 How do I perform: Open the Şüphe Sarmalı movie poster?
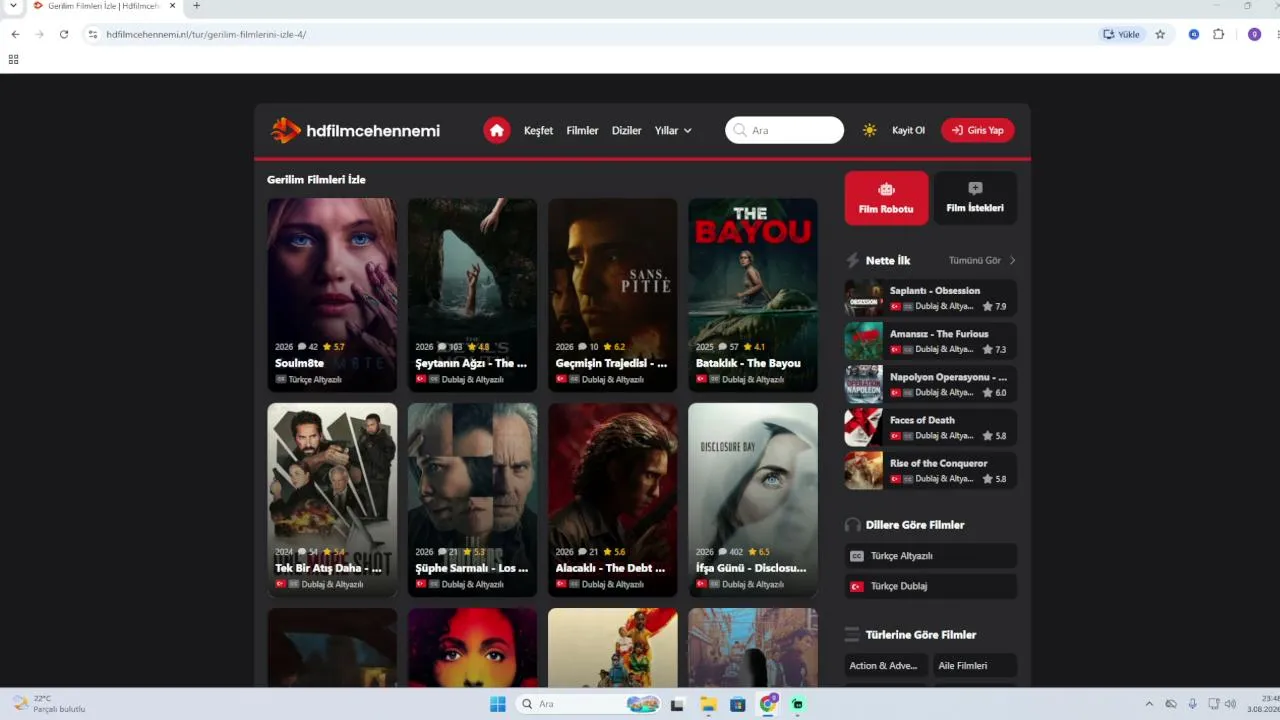point(472,500)
